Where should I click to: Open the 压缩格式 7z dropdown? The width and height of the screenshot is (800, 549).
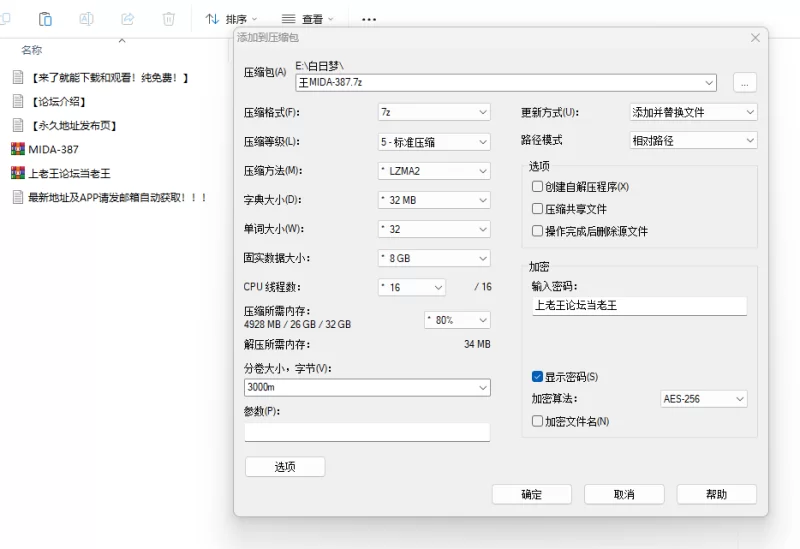[434, 112]
